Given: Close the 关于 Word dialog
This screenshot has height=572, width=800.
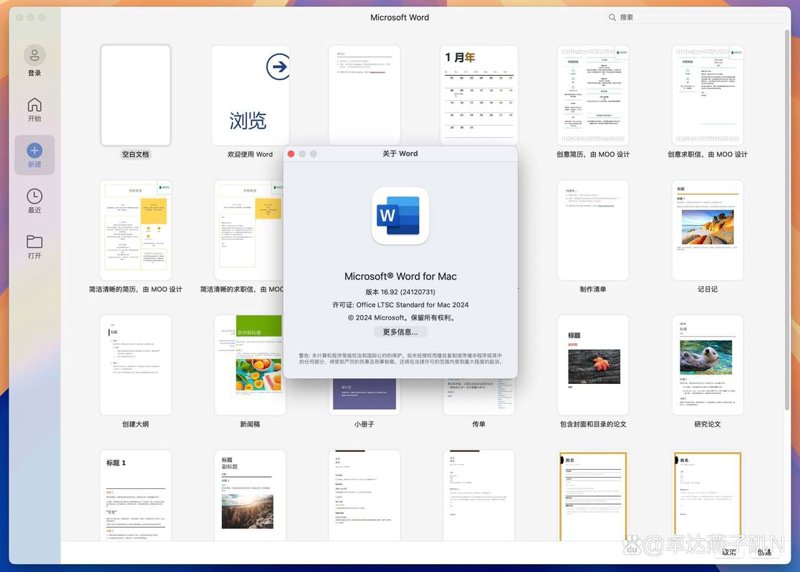Looking at the screenshot, I should click(x=291, y=154).
